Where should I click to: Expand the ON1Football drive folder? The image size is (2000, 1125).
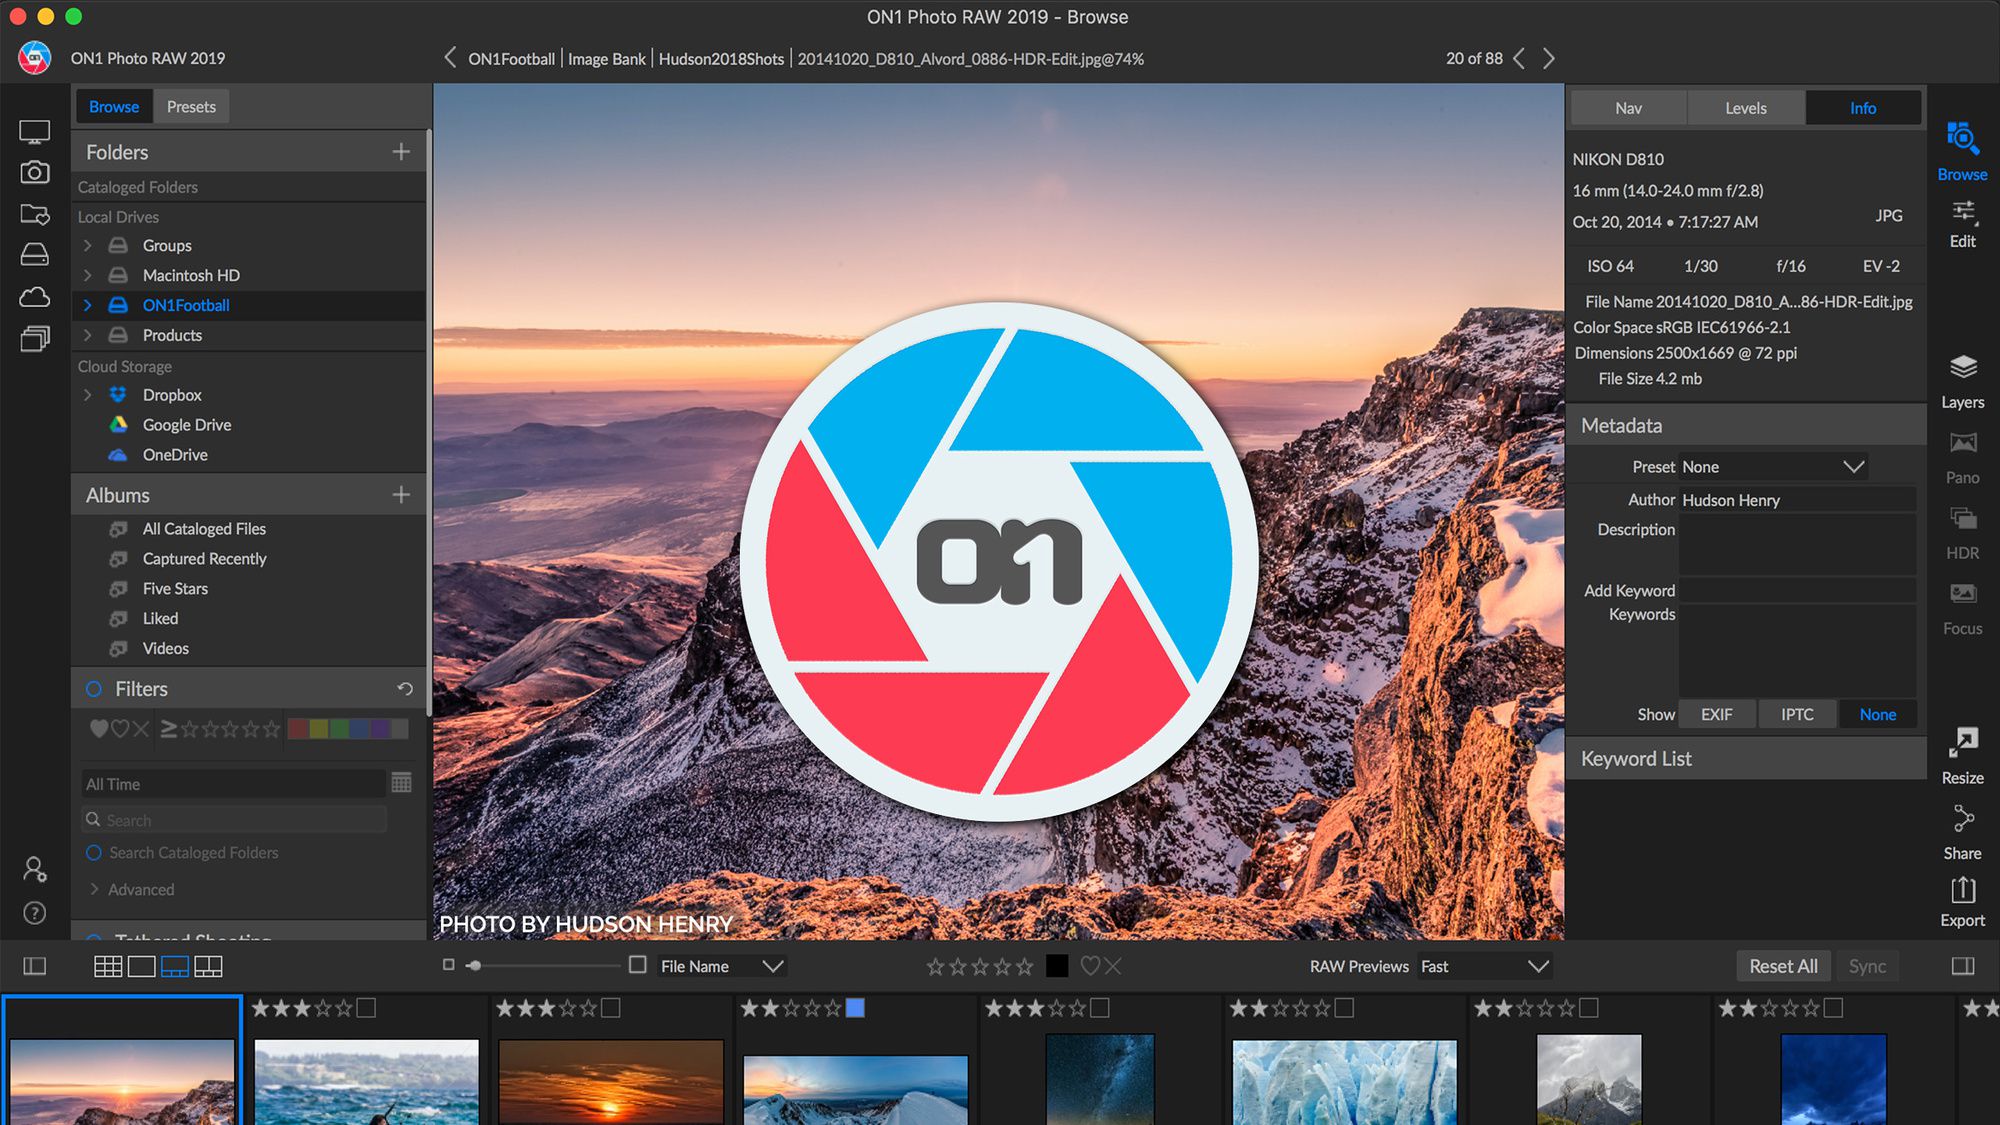pos(88,305)
